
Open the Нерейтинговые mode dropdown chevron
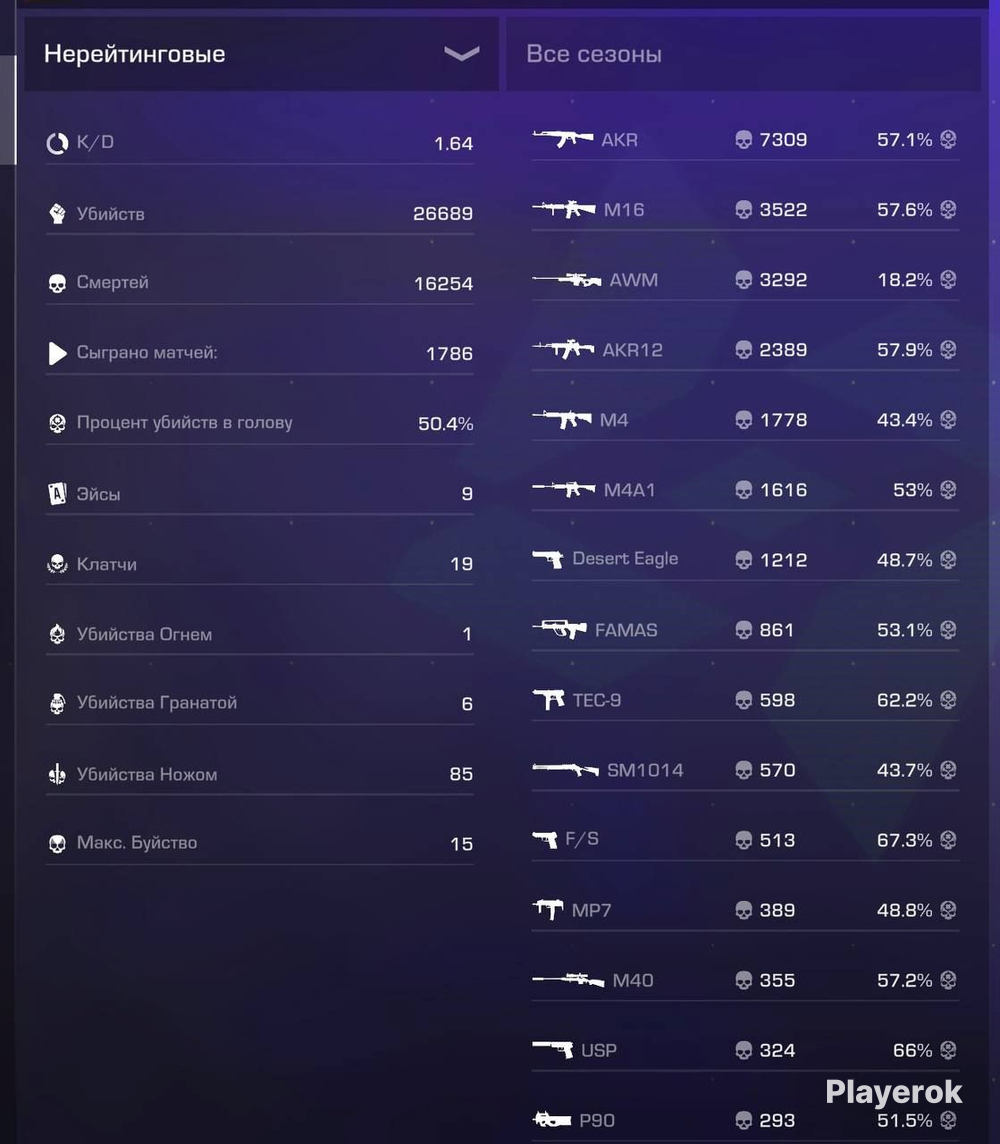(x=462, y=53)
